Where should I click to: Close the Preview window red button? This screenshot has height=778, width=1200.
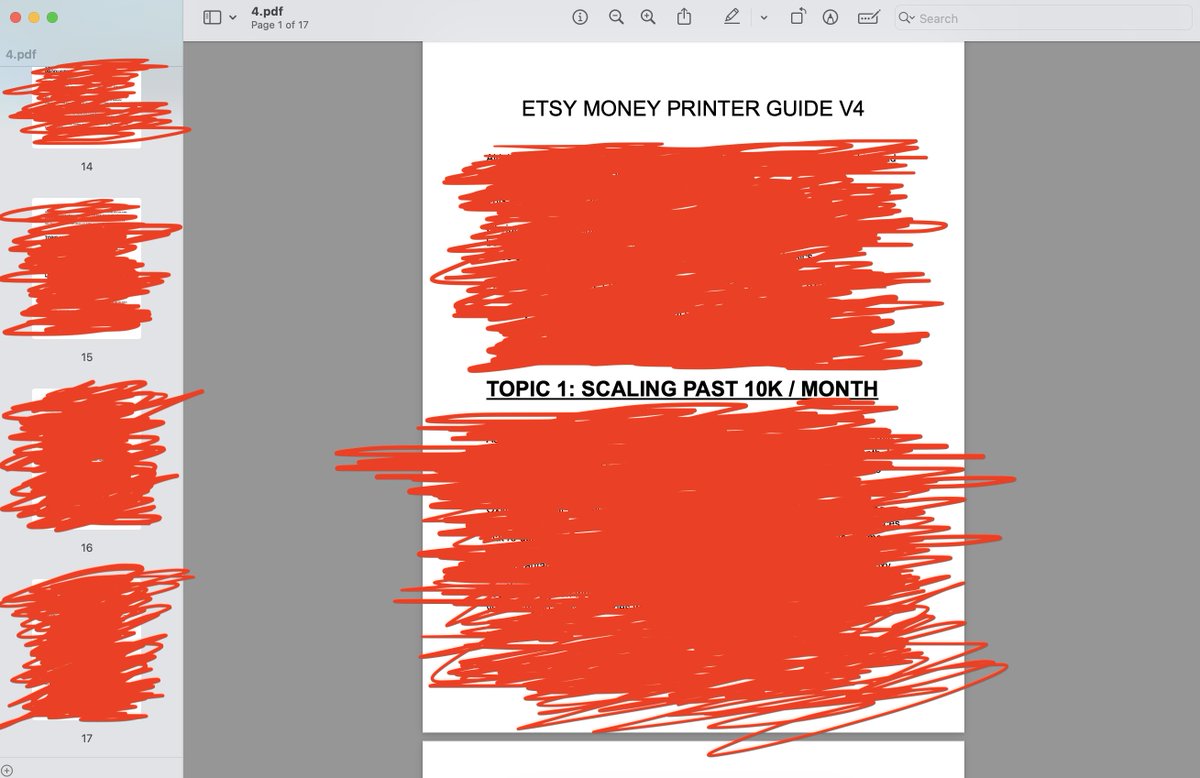coord(15,18)
